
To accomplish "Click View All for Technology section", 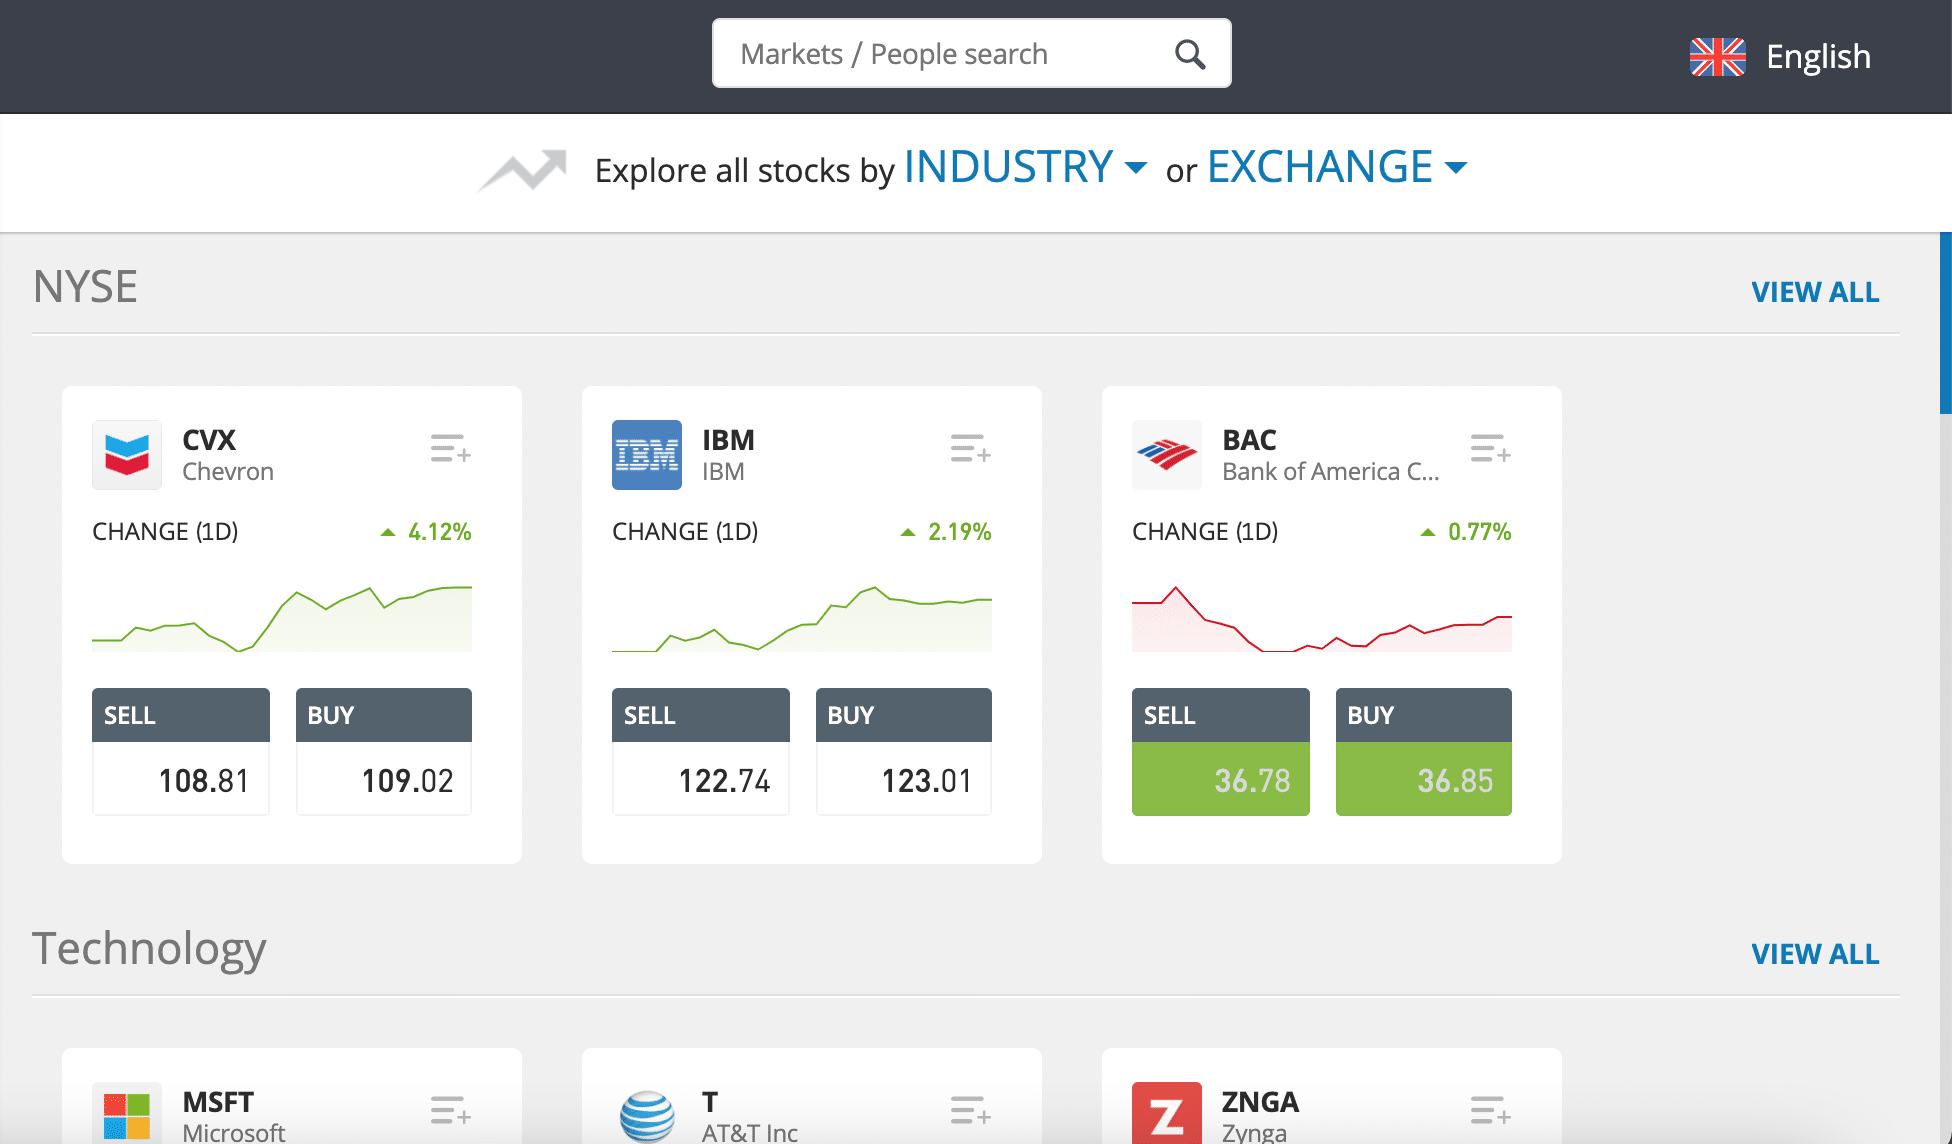I will coord(1815,954).
